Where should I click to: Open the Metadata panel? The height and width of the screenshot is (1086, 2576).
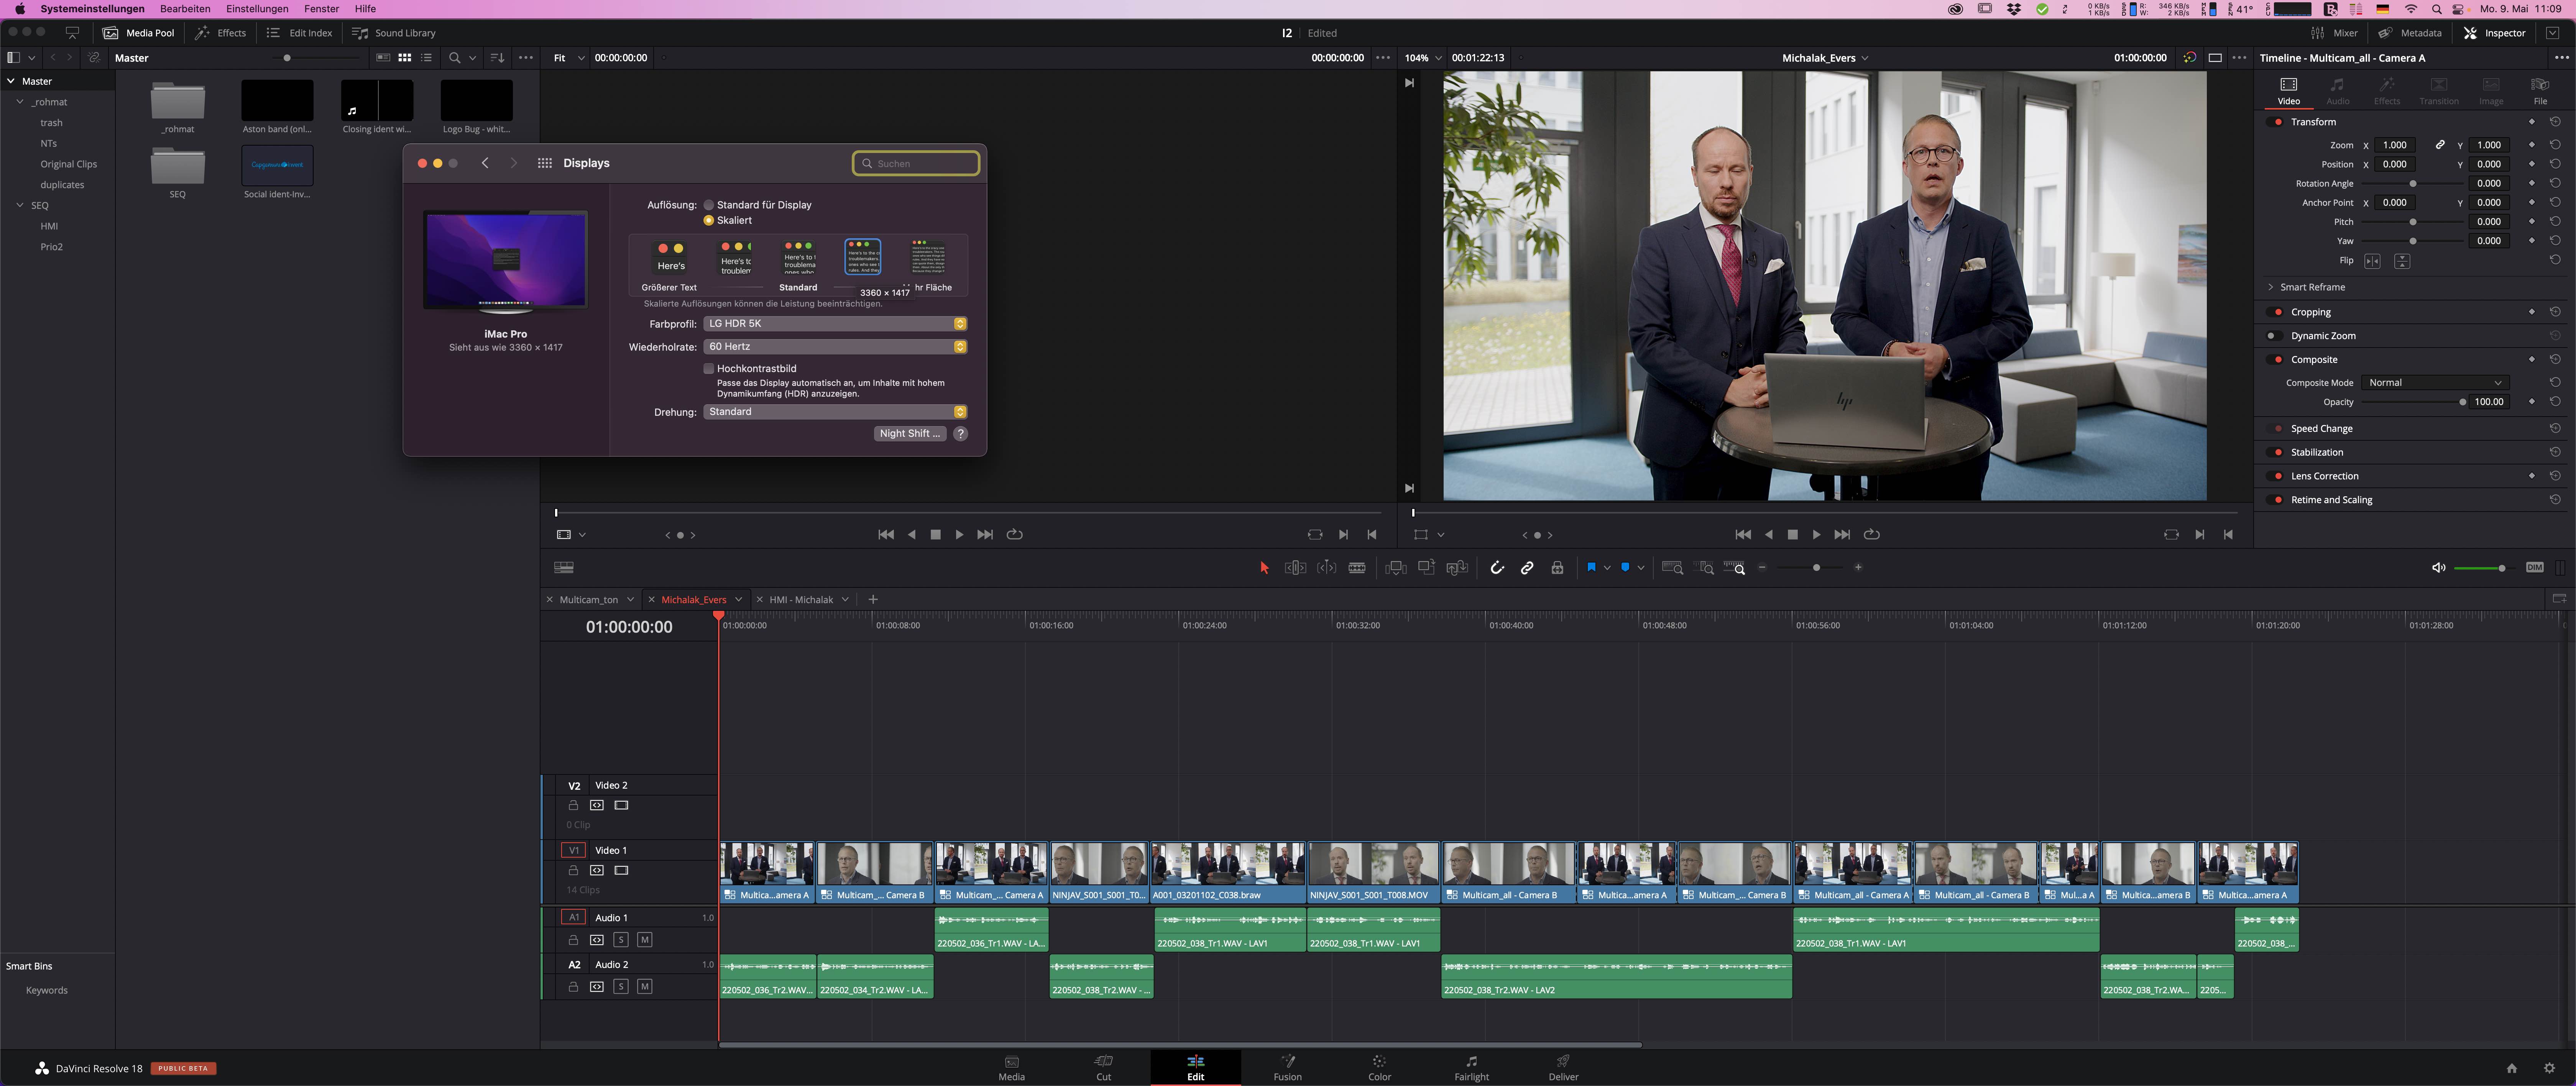(x=2410, y=33)
